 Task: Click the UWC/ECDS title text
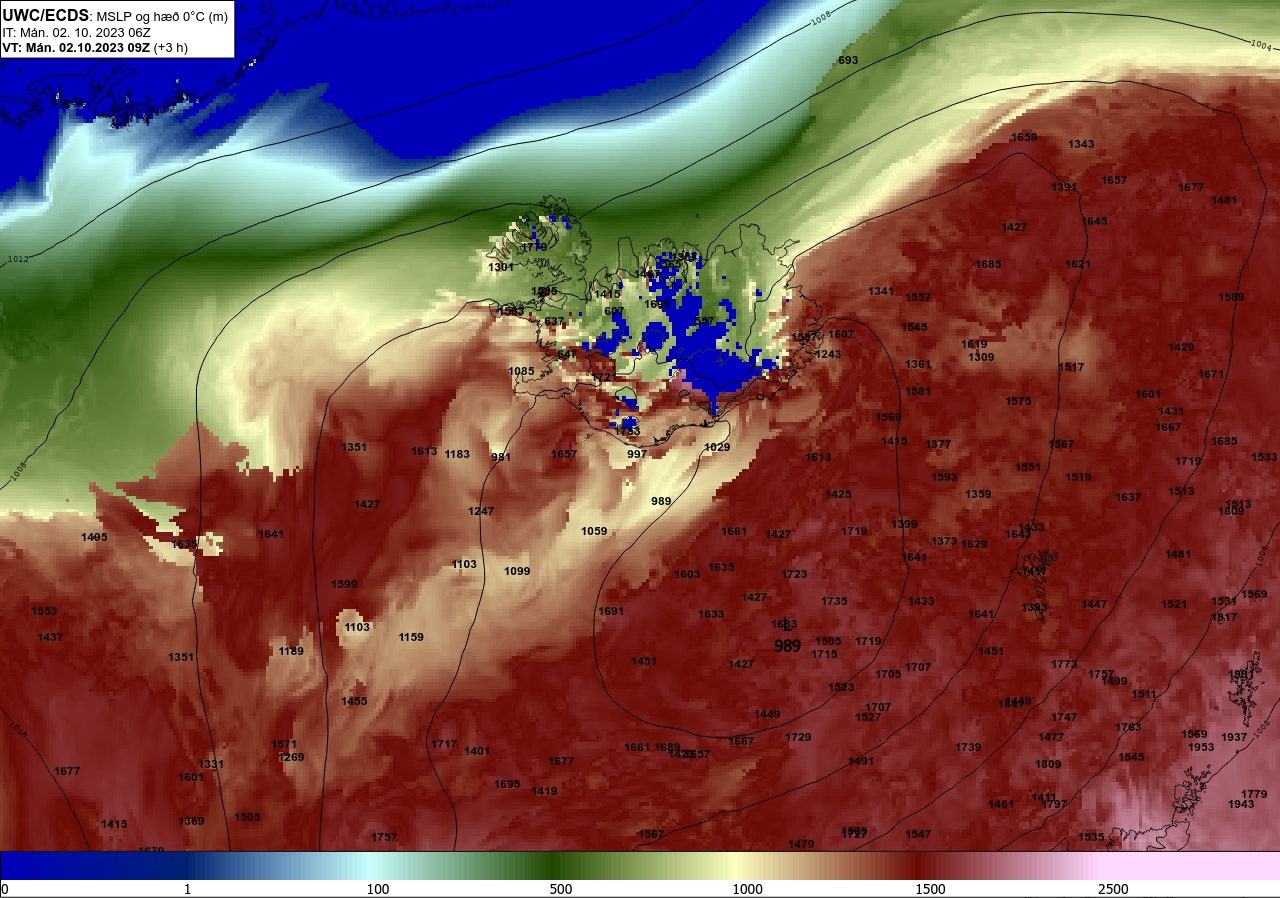pos(46,15)
